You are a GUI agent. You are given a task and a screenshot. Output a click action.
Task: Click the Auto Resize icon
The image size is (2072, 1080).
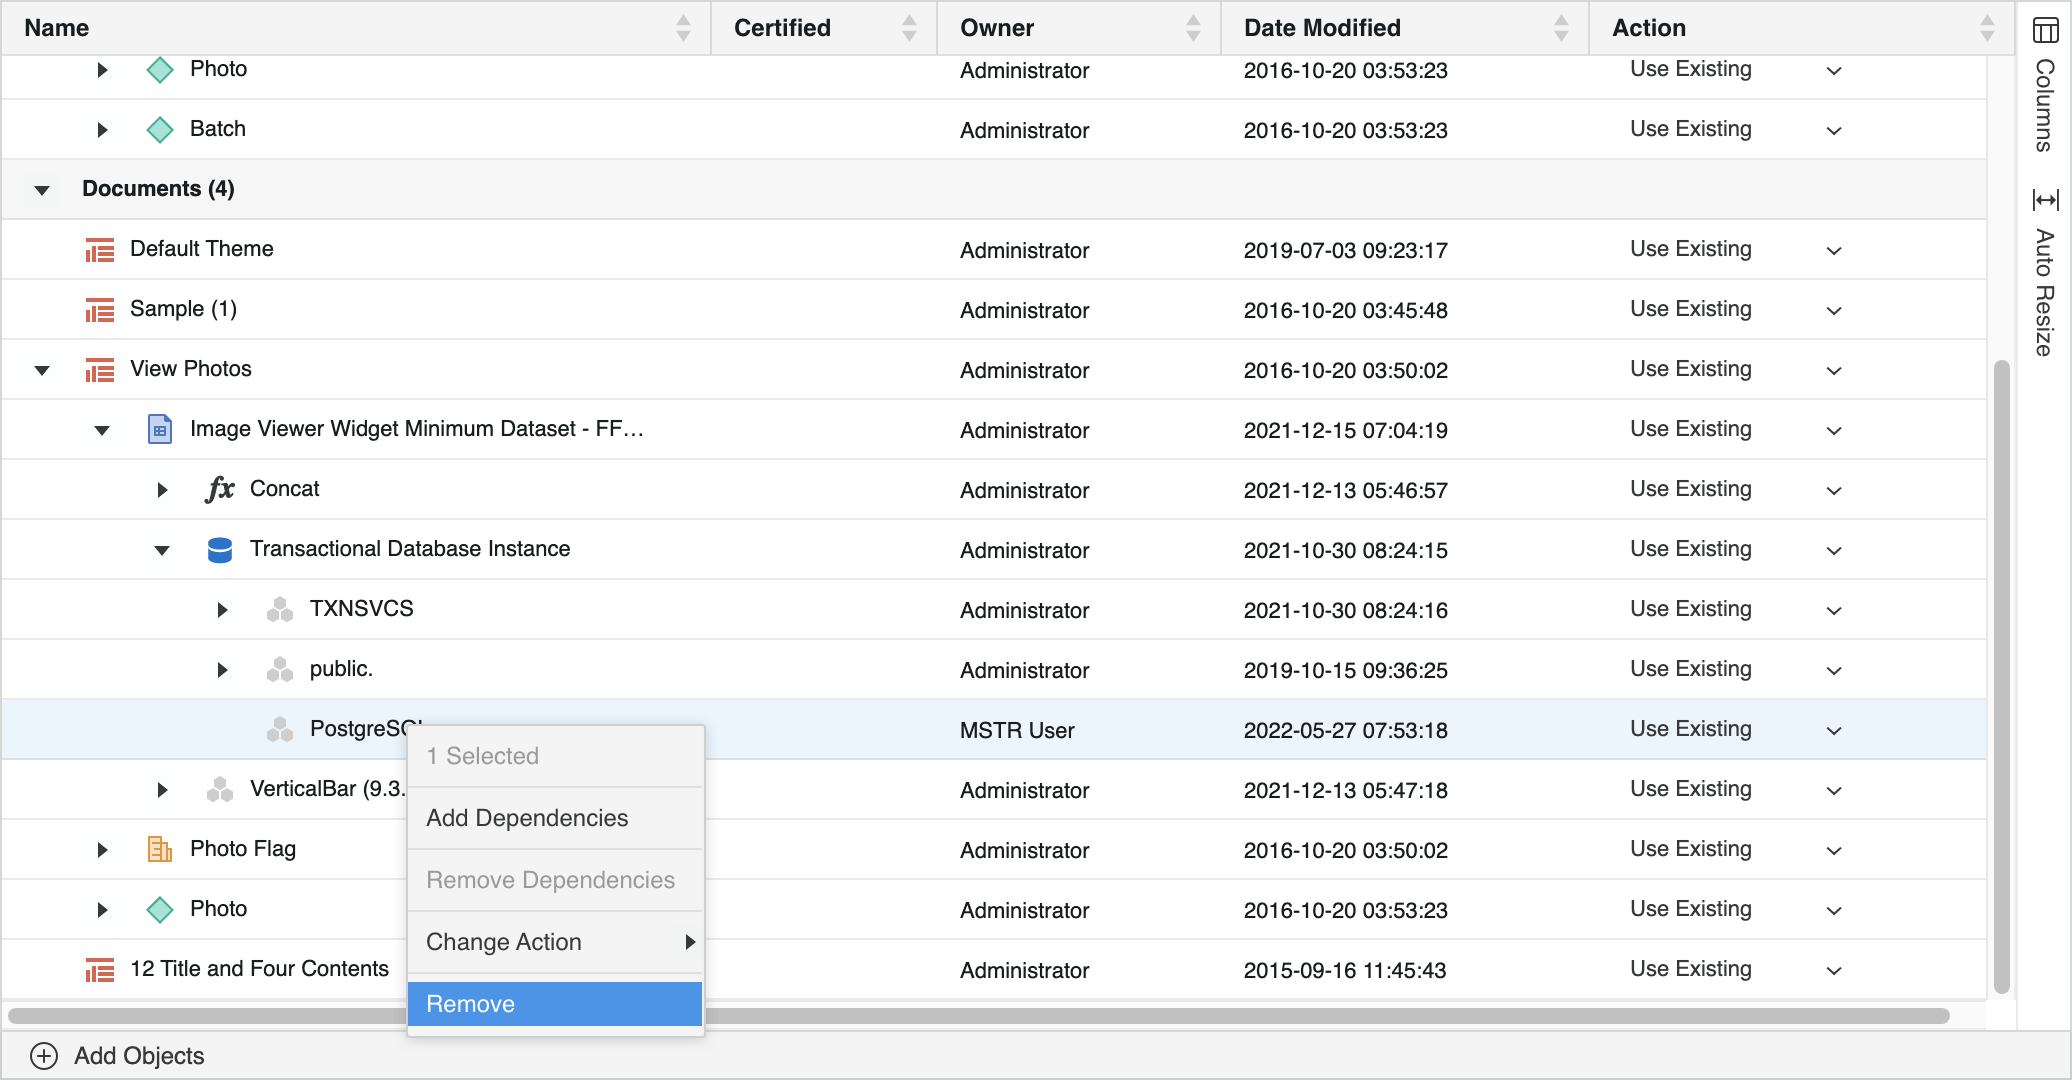click(2045, 200)
